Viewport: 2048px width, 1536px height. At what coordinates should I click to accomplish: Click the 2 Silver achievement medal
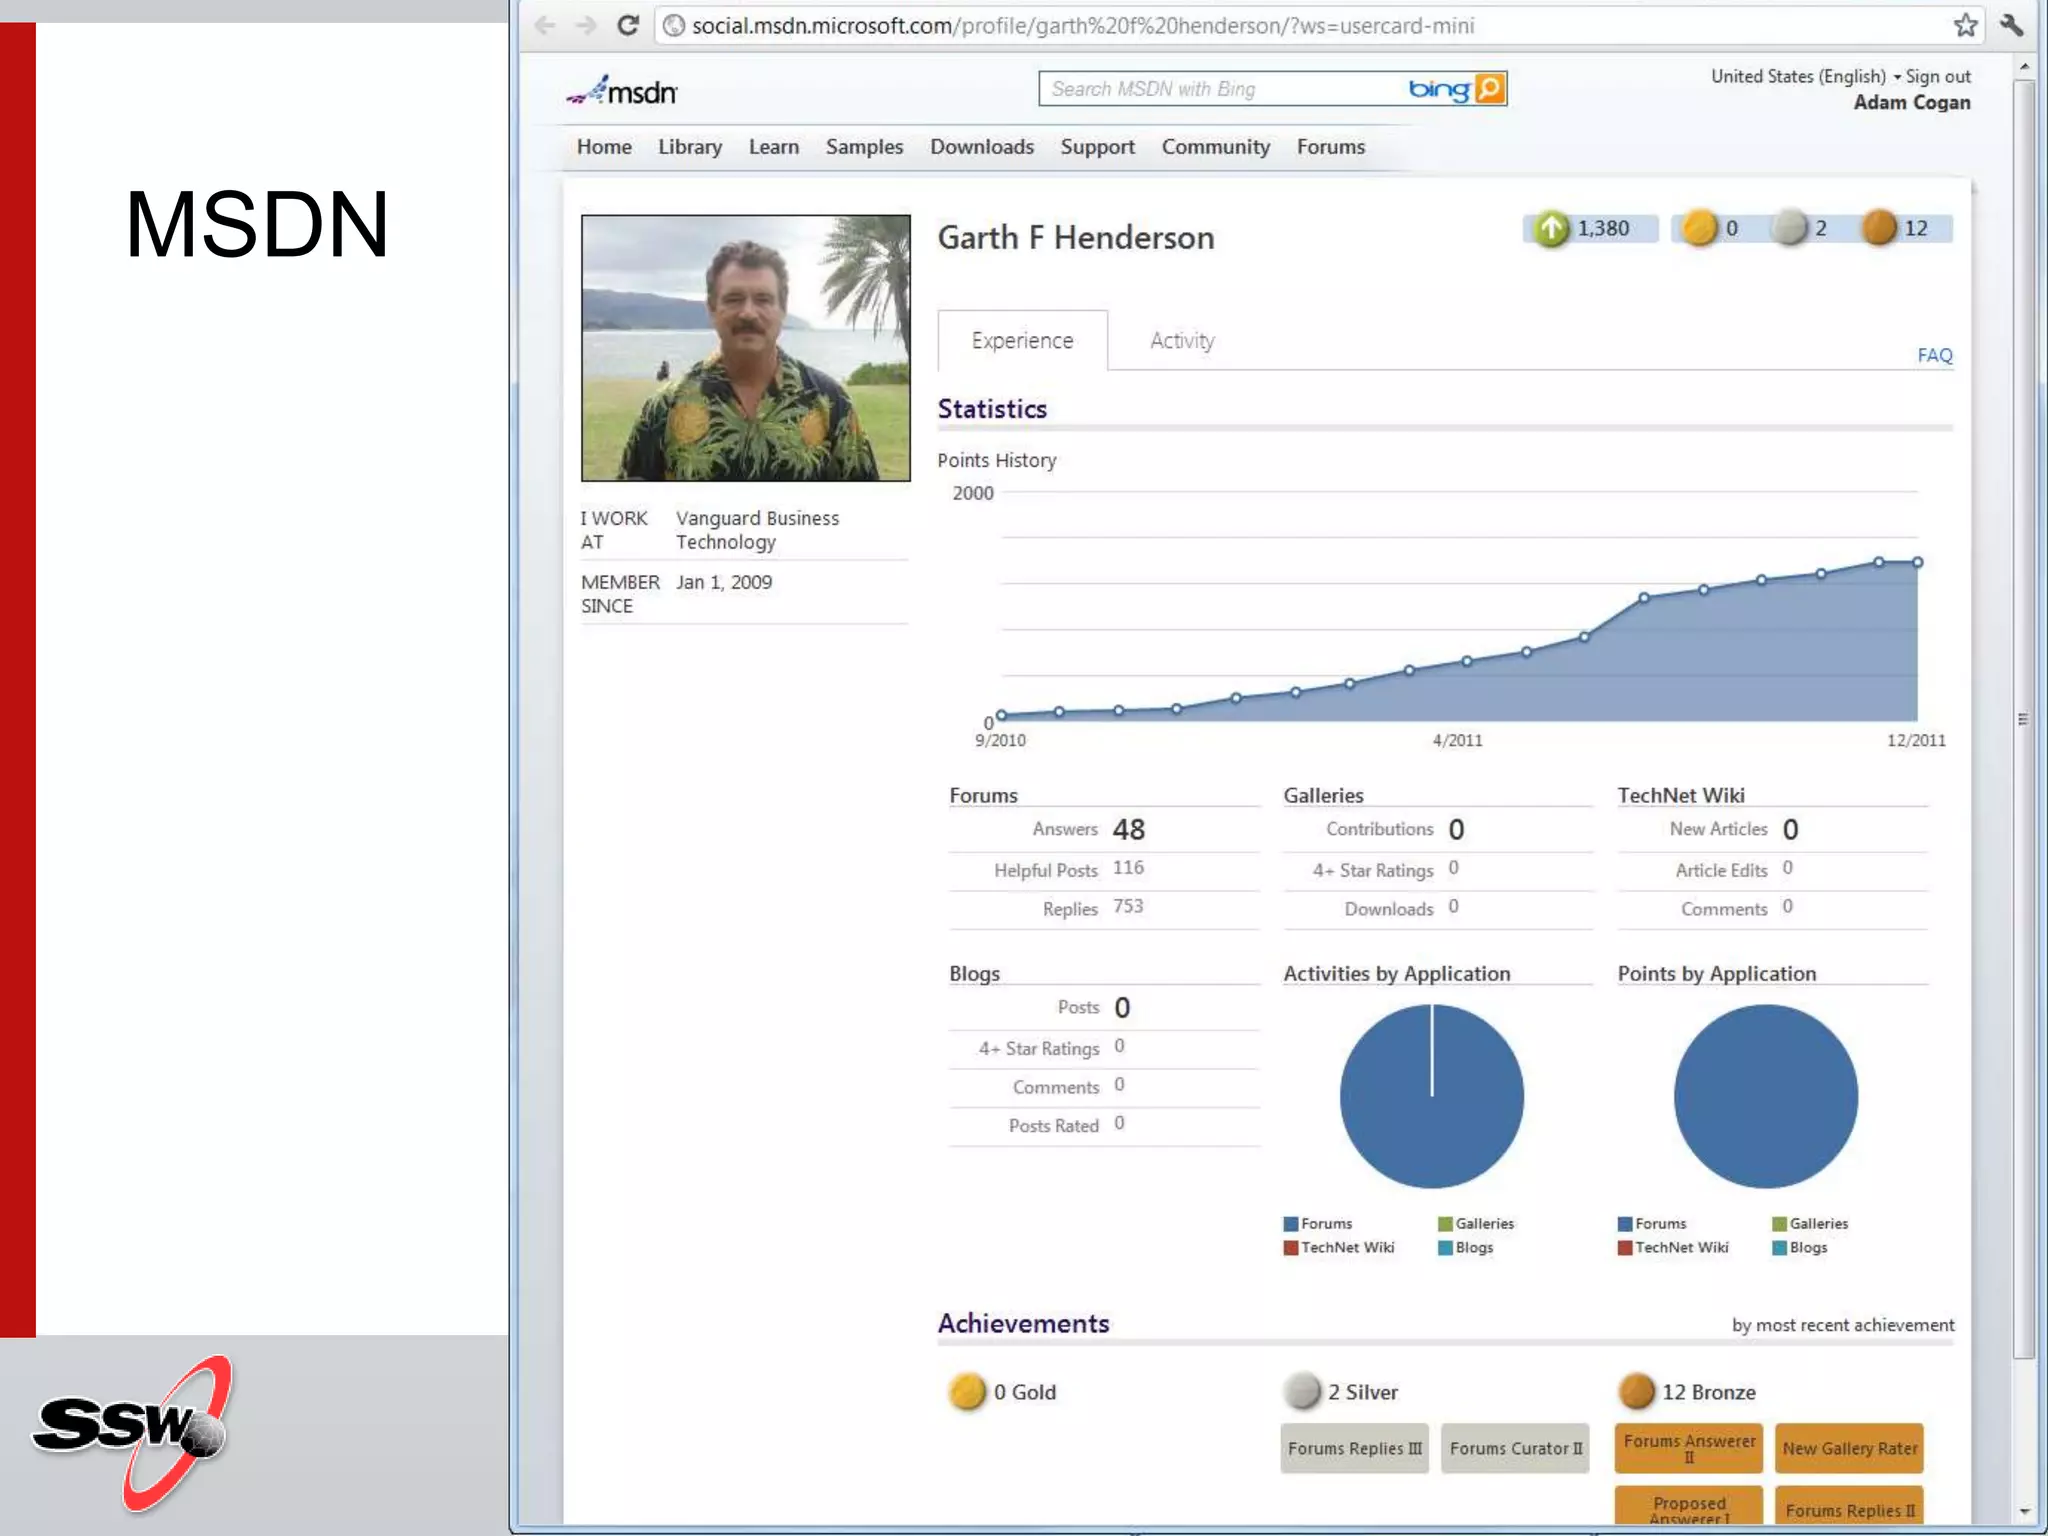(1302, 1391)
